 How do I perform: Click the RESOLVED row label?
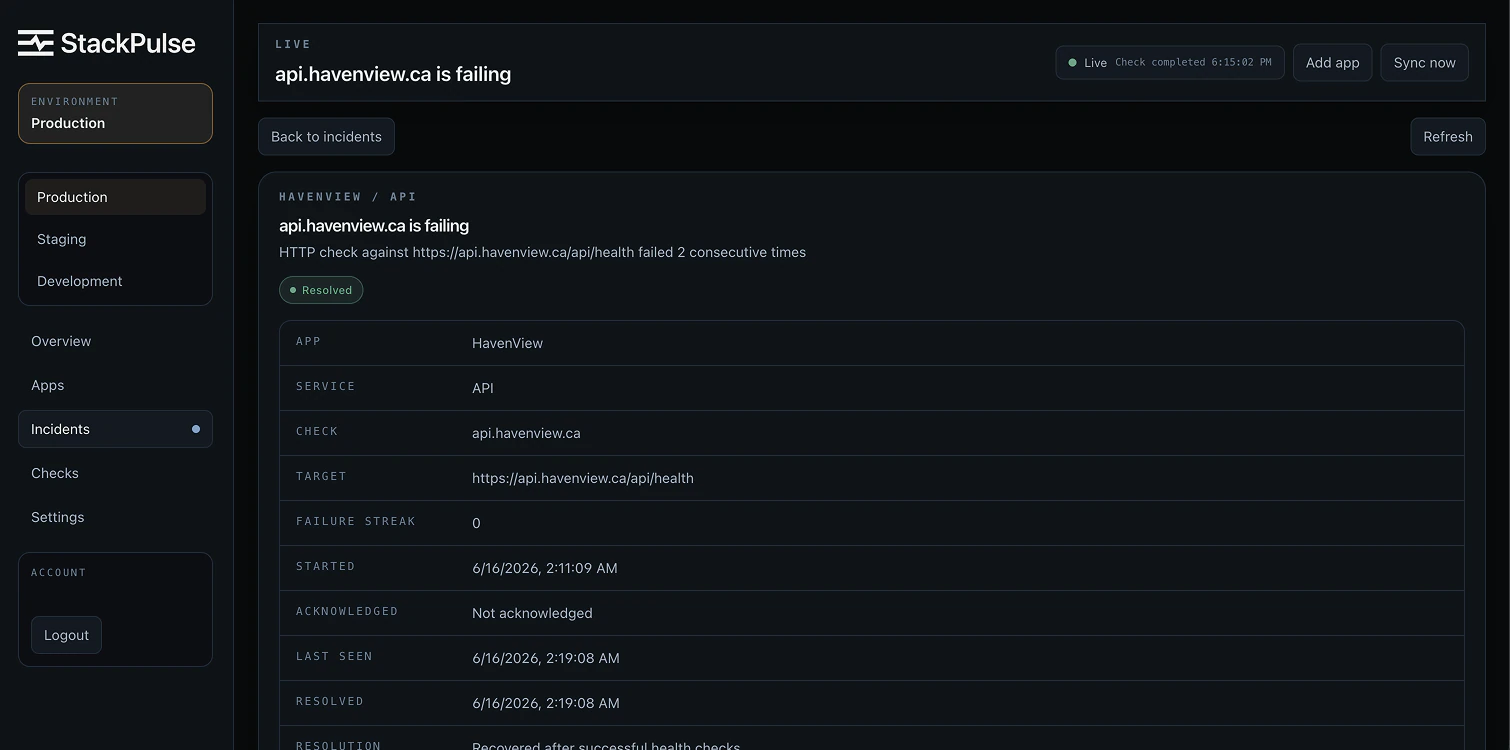(330, 701)
